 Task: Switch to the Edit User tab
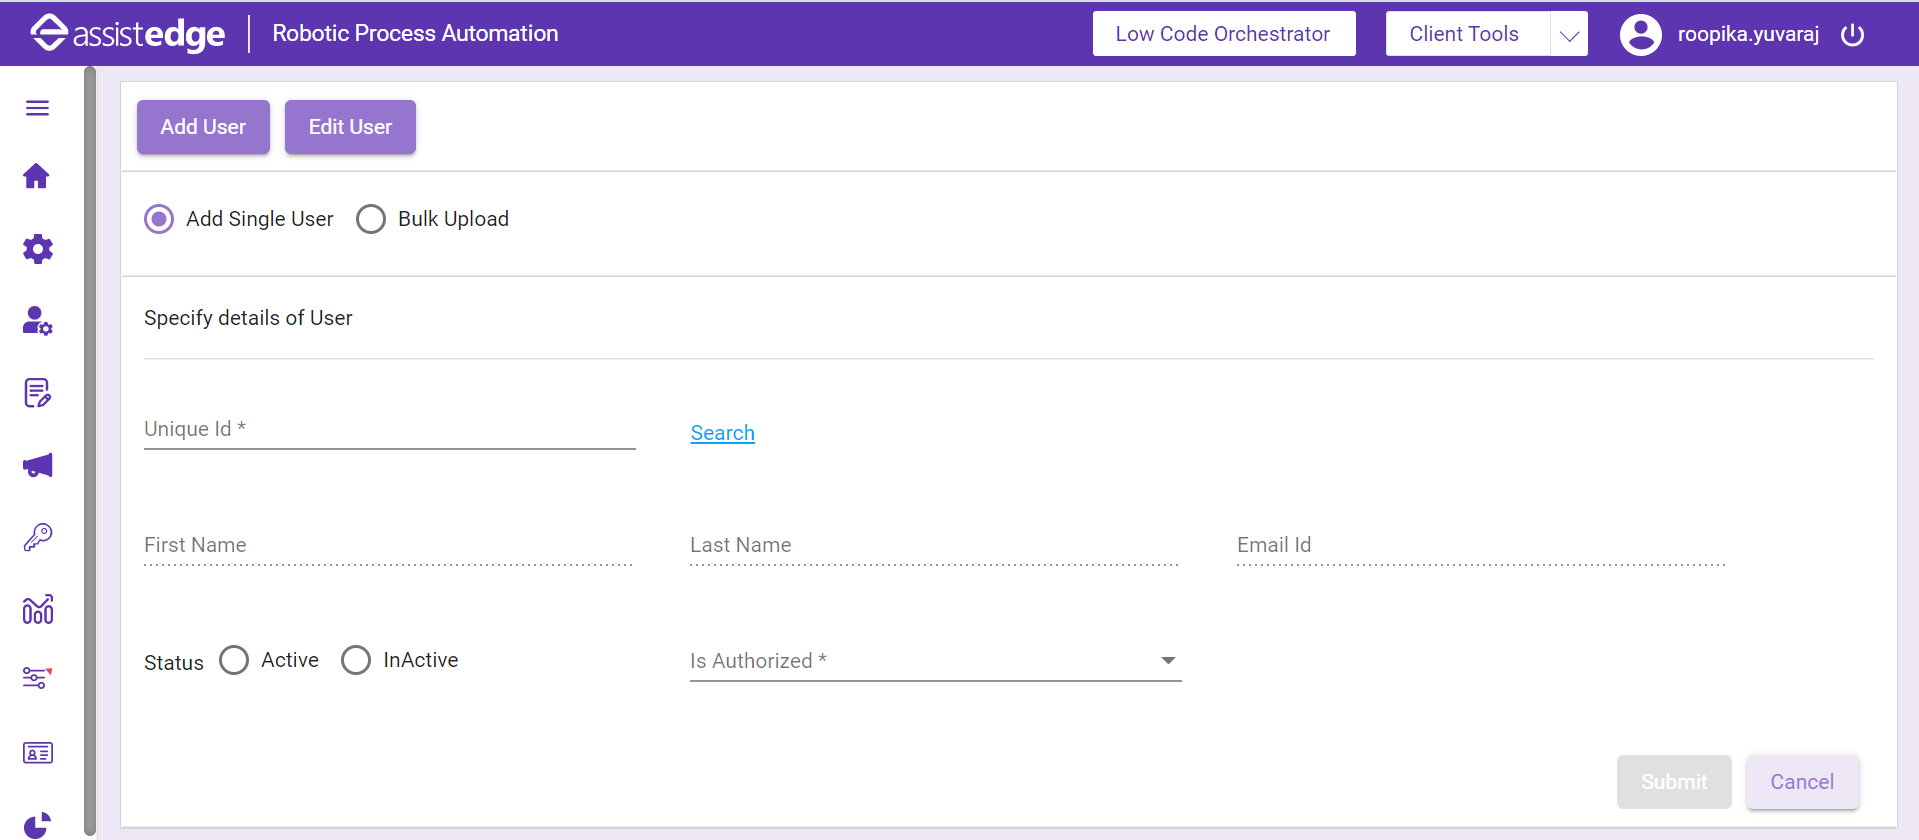[x=350, y=127]
